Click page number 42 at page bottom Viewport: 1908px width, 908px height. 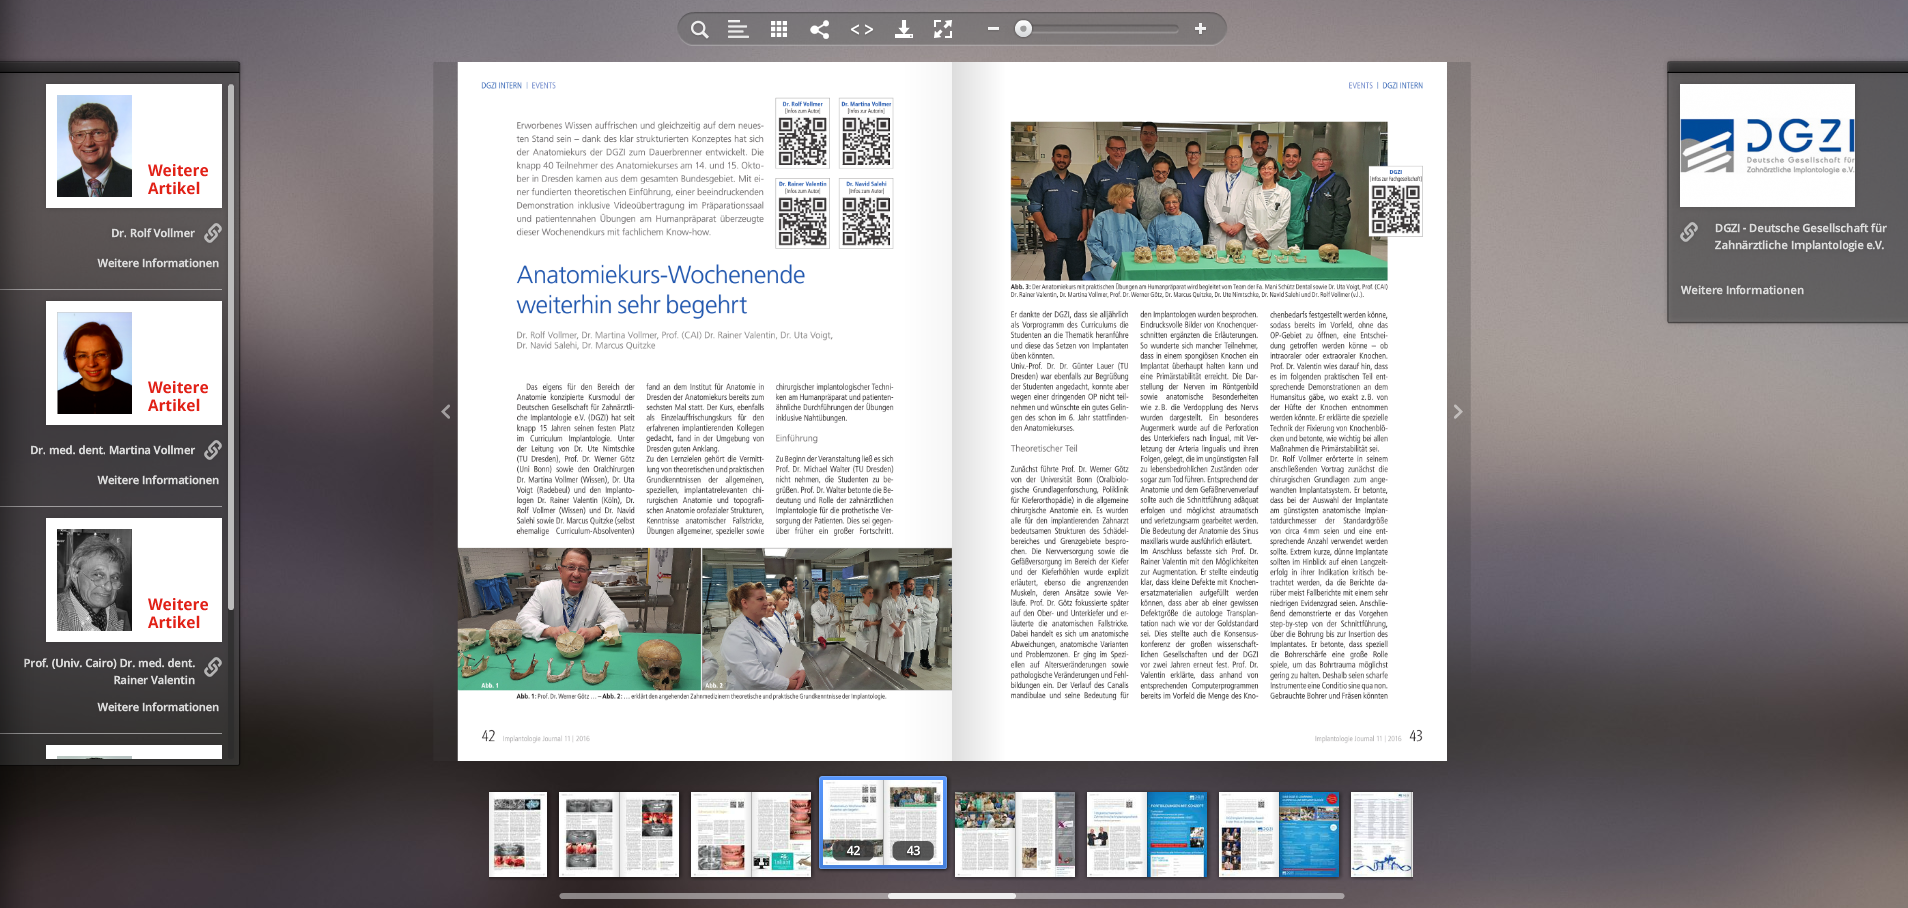tap(488, 736)
